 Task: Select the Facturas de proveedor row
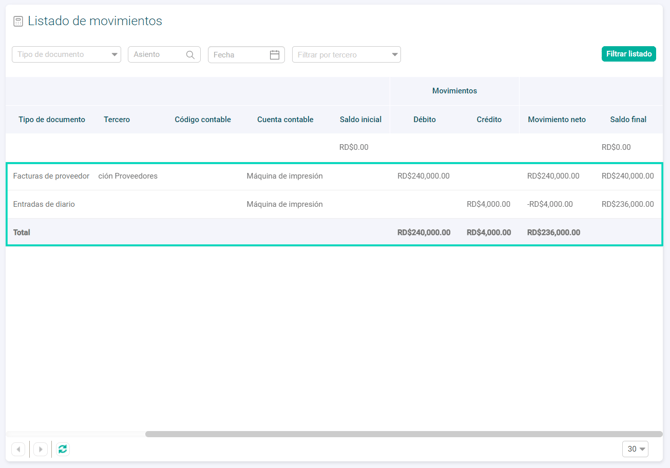coord(51,176)
